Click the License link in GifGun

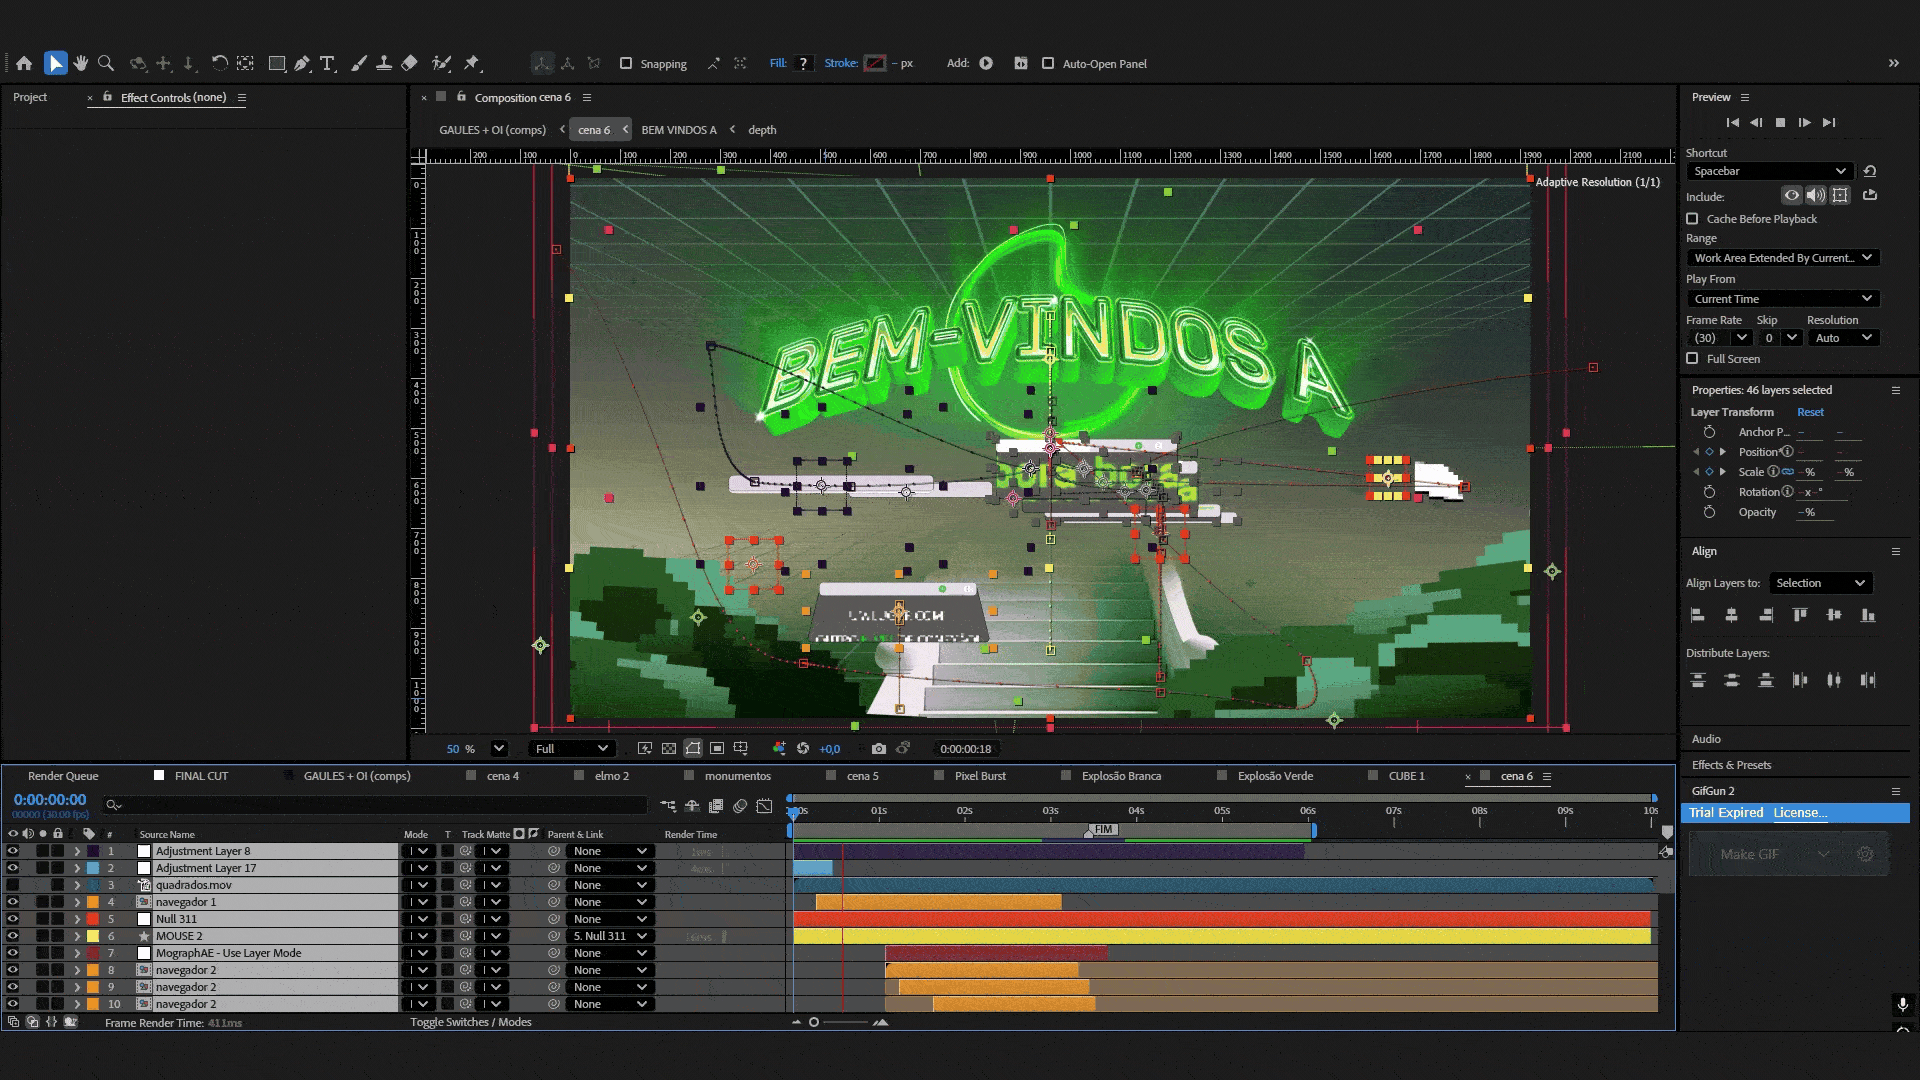1799,813
